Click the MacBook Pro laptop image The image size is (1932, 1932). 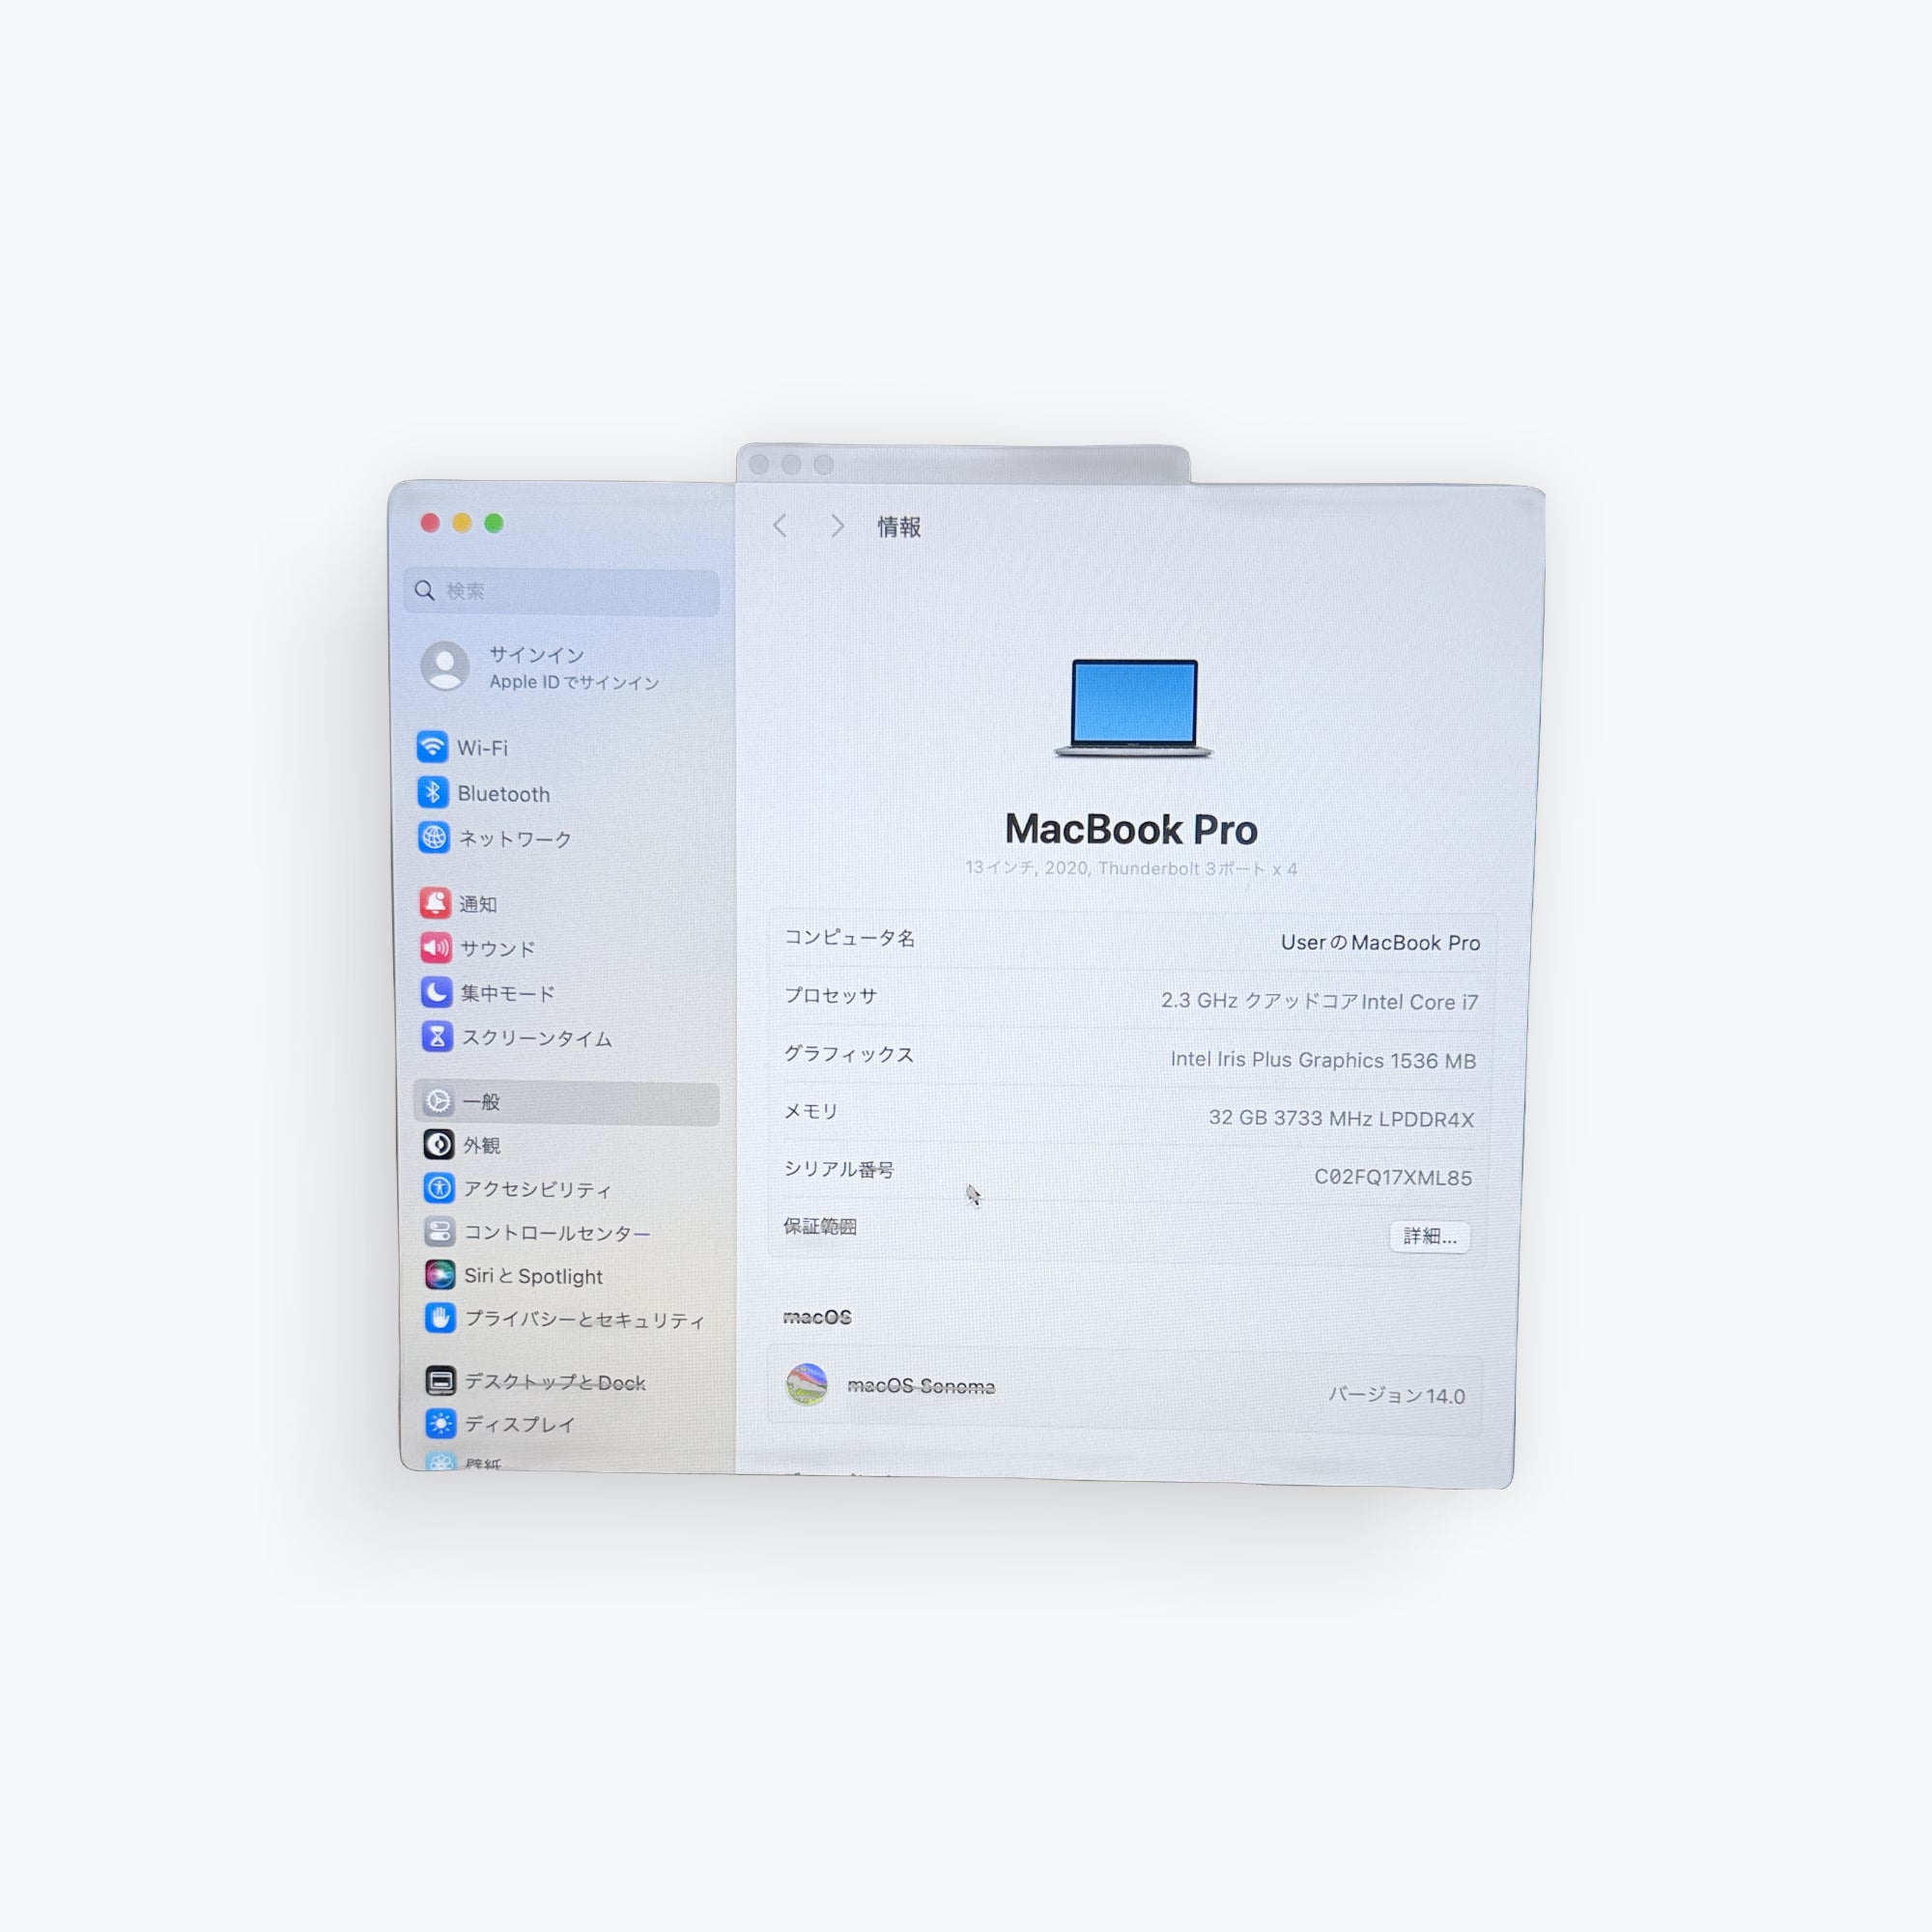tap(1133, 708)
